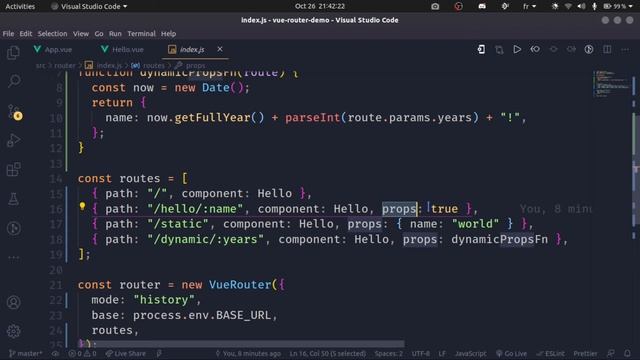The width and height of the screenshot is (640, 360).
Task: Toggle Go Live server in status bar
Action: pos(511,353)
